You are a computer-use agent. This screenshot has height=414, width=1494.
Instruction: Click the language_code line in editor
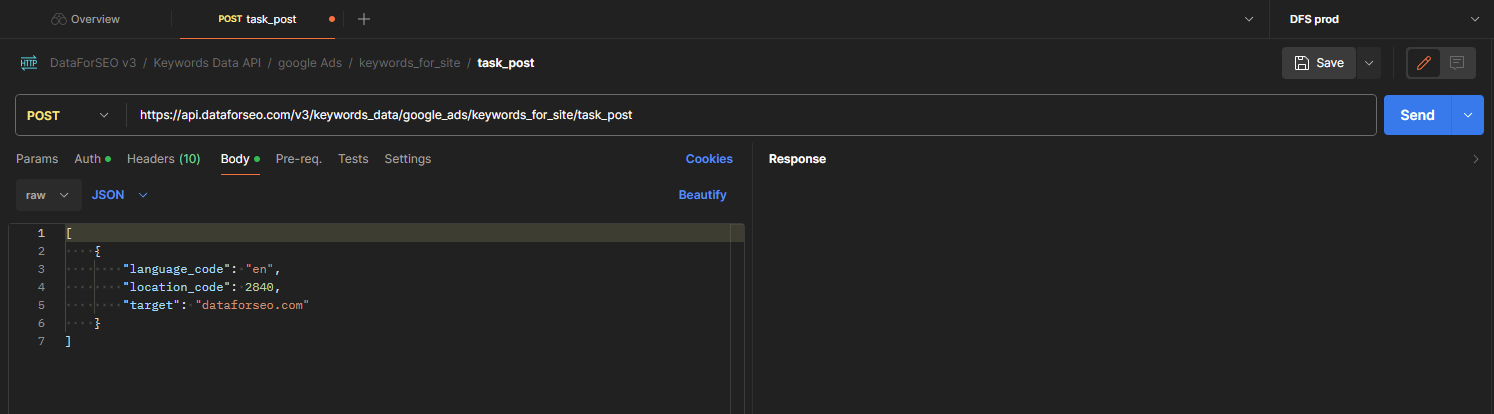click(202, 269)
